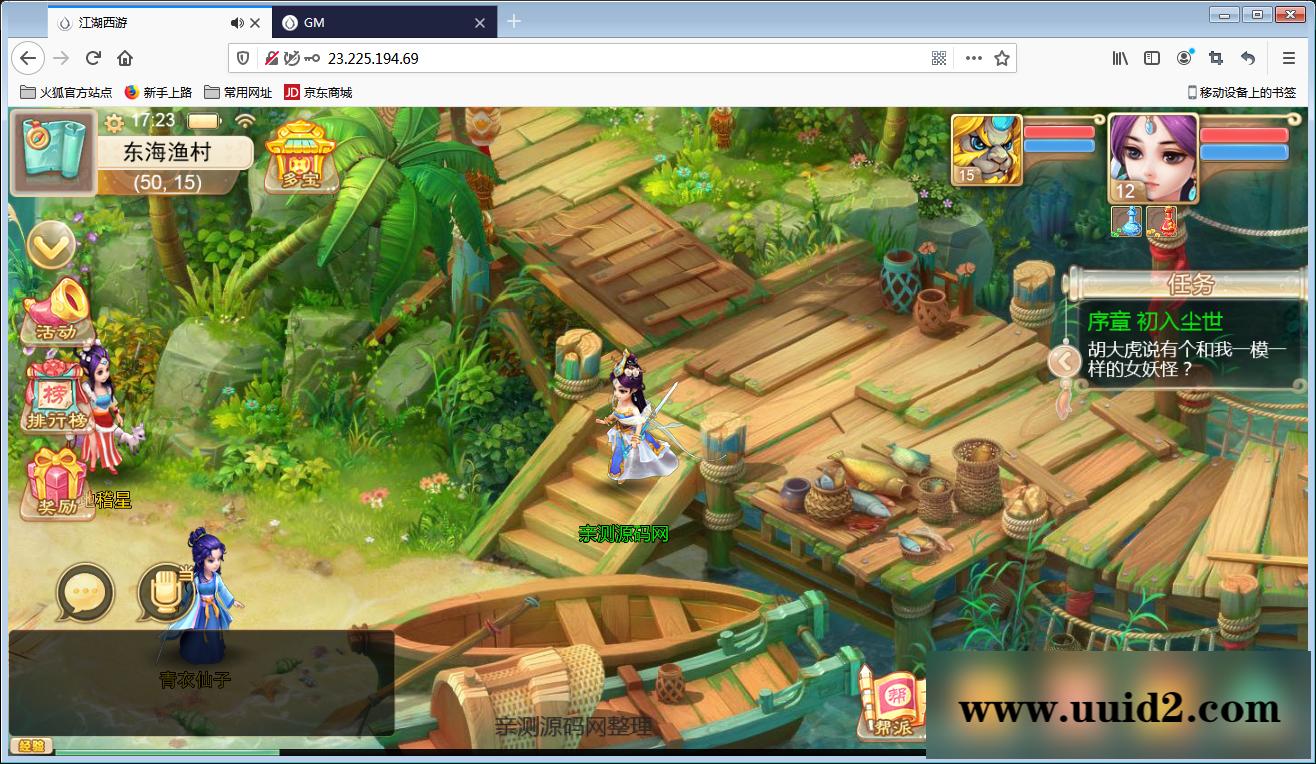Open the 常用网址 bookmarks folder
This screenshot has height=764, width=1316.
coord(238,92)
